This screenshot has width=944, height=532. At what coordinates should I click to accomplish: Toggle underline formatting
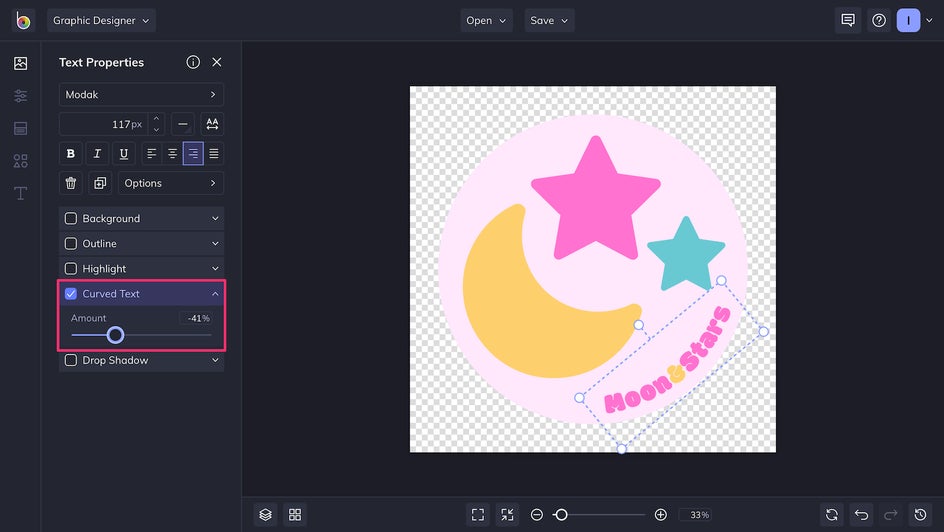tap(123, 153)
